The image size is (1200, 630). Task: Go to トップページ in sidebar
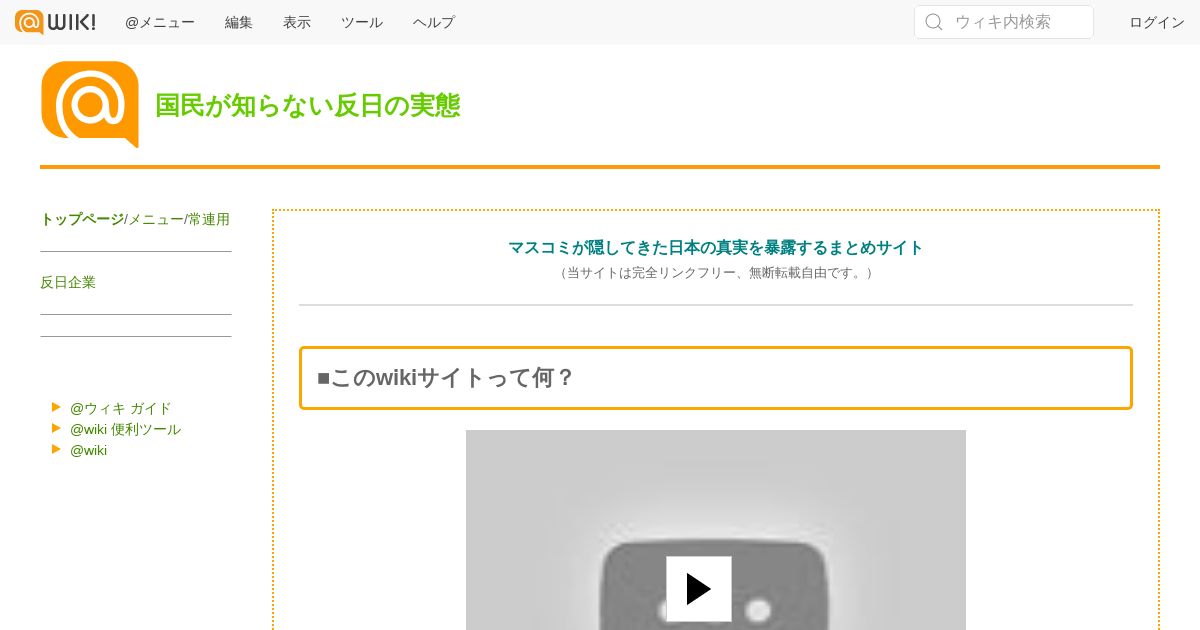[82, 219]
